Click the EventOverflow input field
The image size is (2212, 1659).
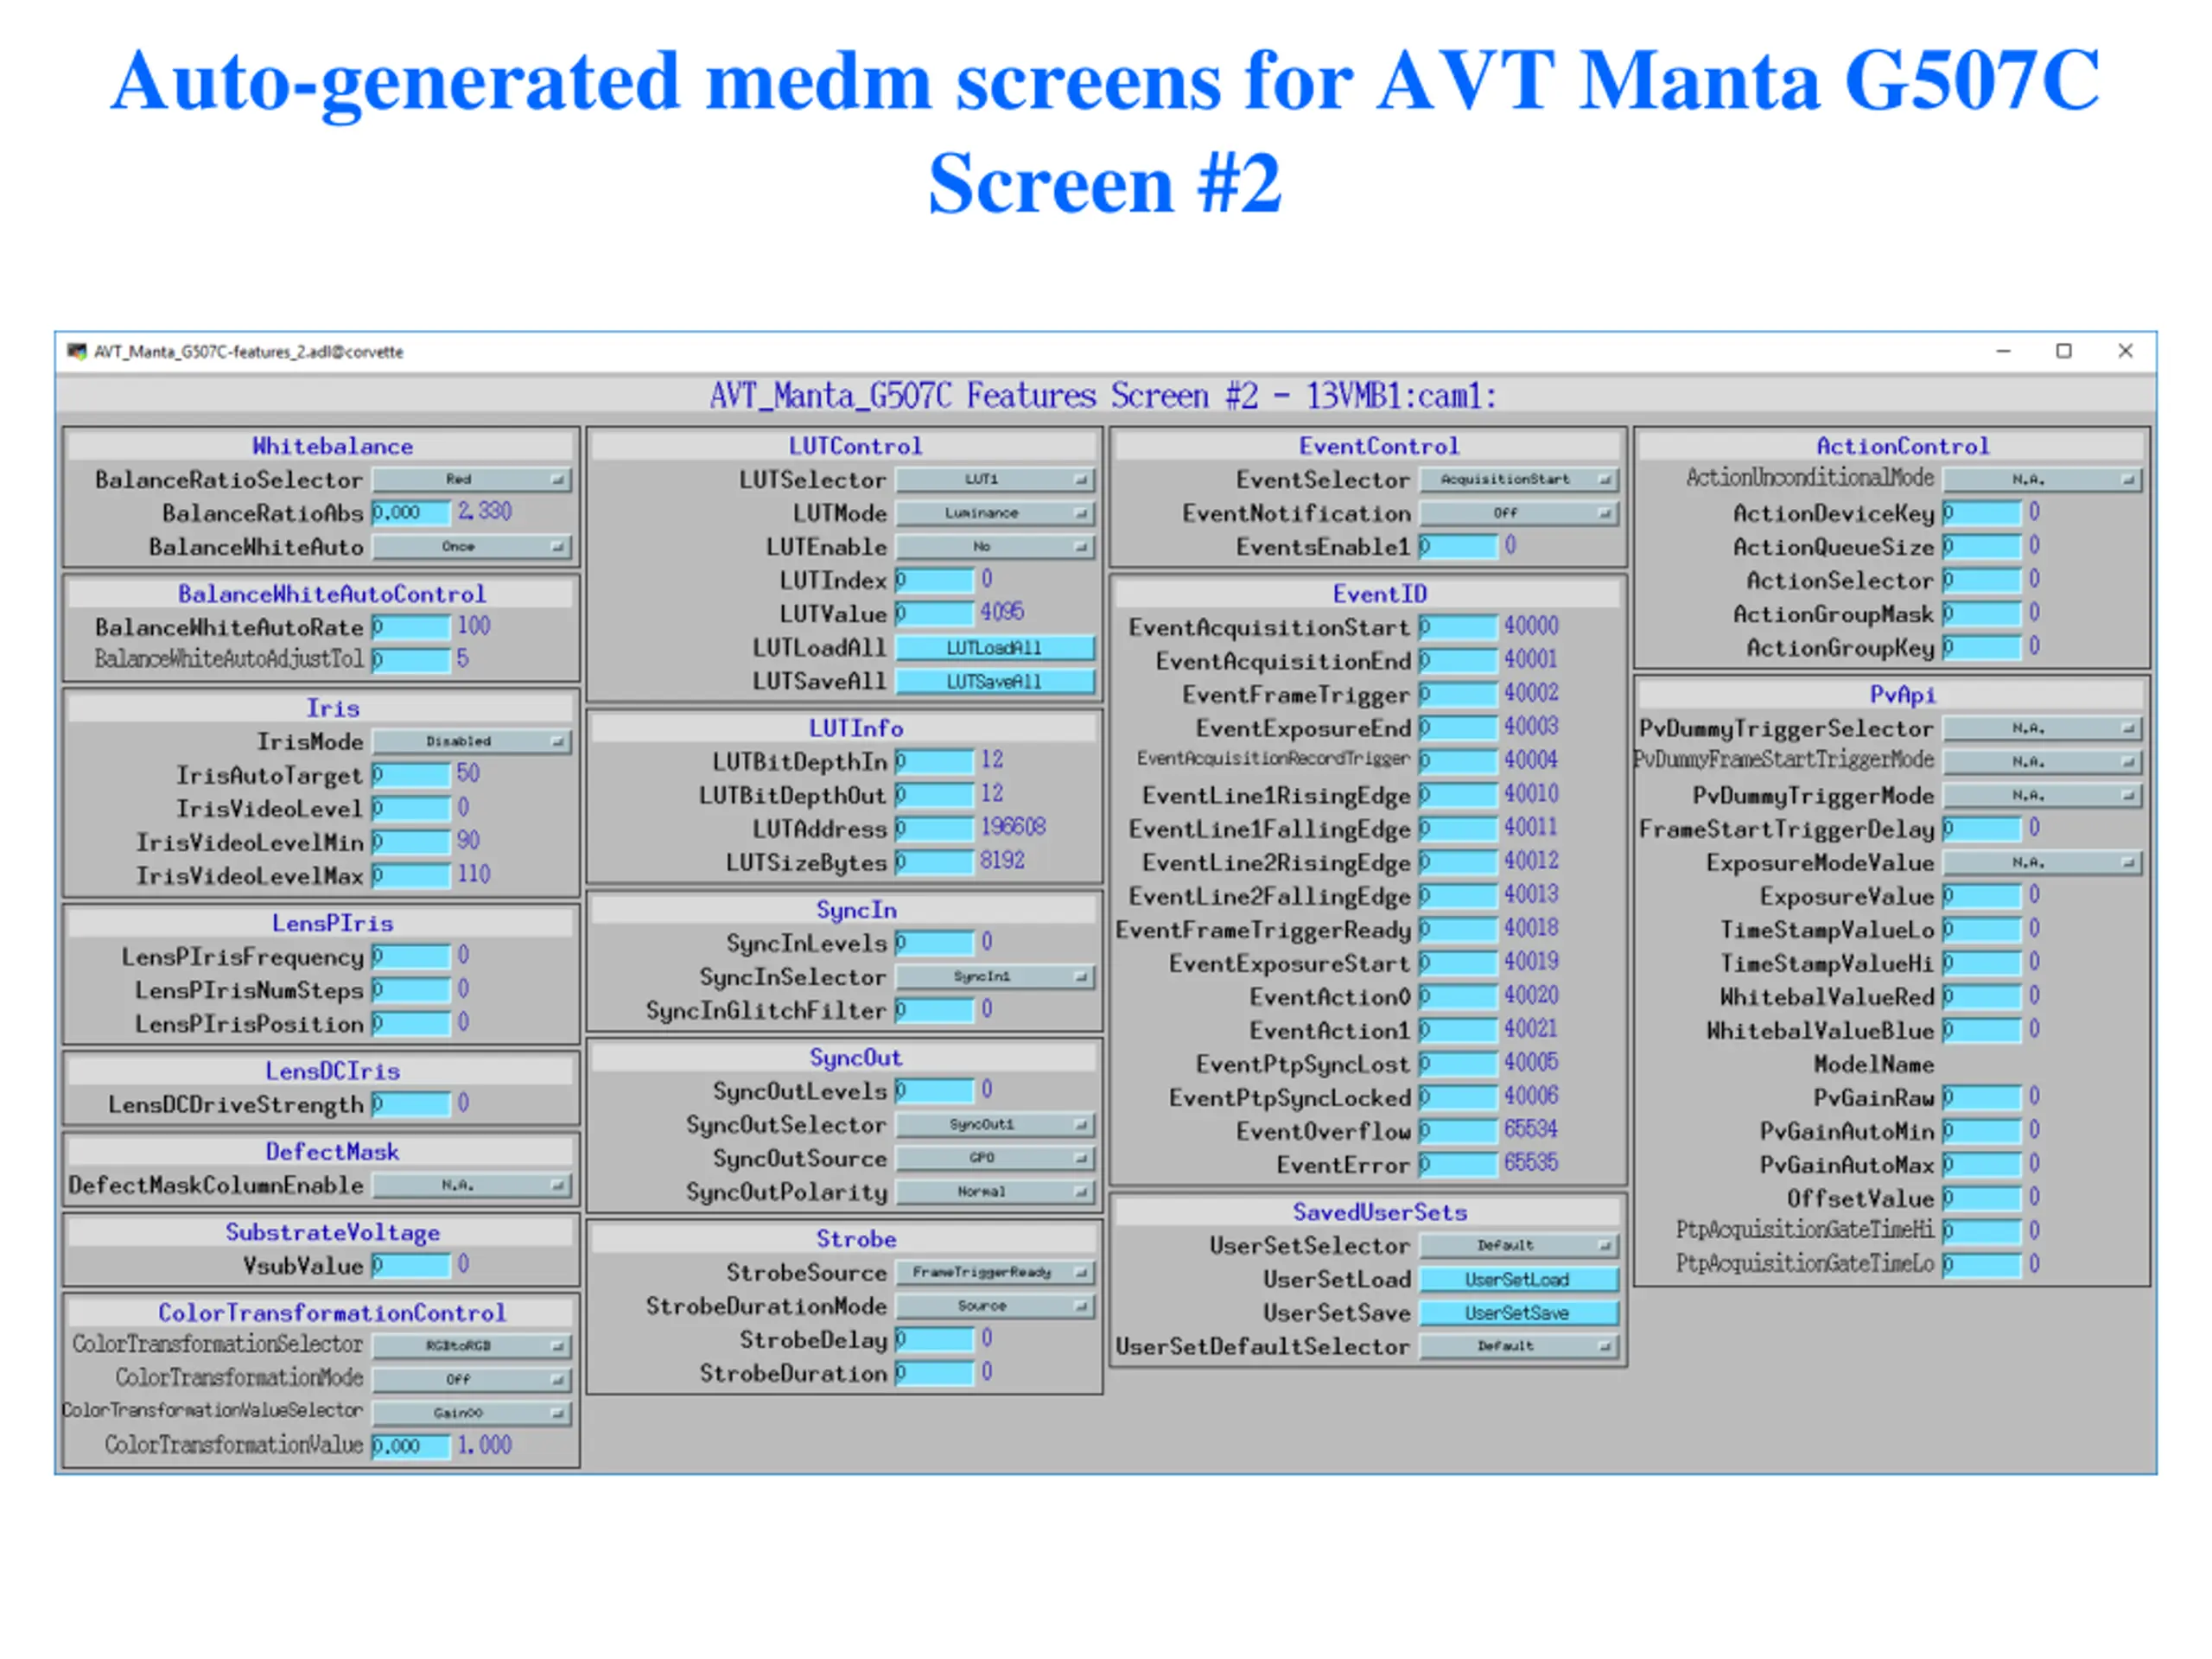pos(1459,1132)
